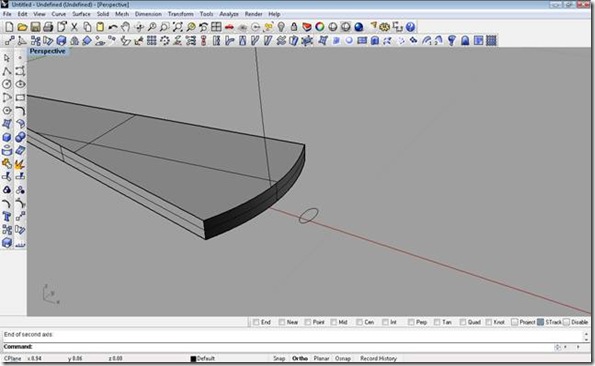This screenshot has height=366, width=595.
Task: Toggle the Snap status bar button
Action: 279,358
